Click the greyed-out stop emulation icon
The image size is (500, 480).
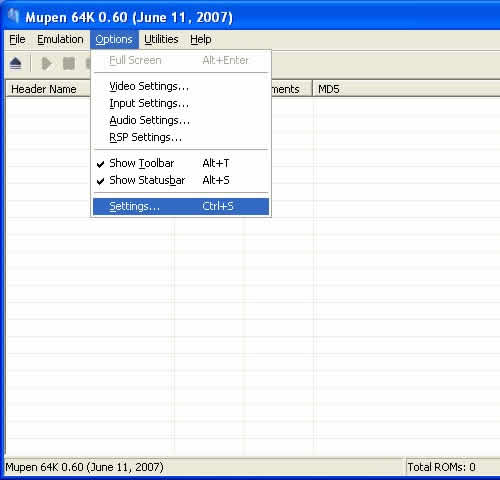(x=69, y=63)
